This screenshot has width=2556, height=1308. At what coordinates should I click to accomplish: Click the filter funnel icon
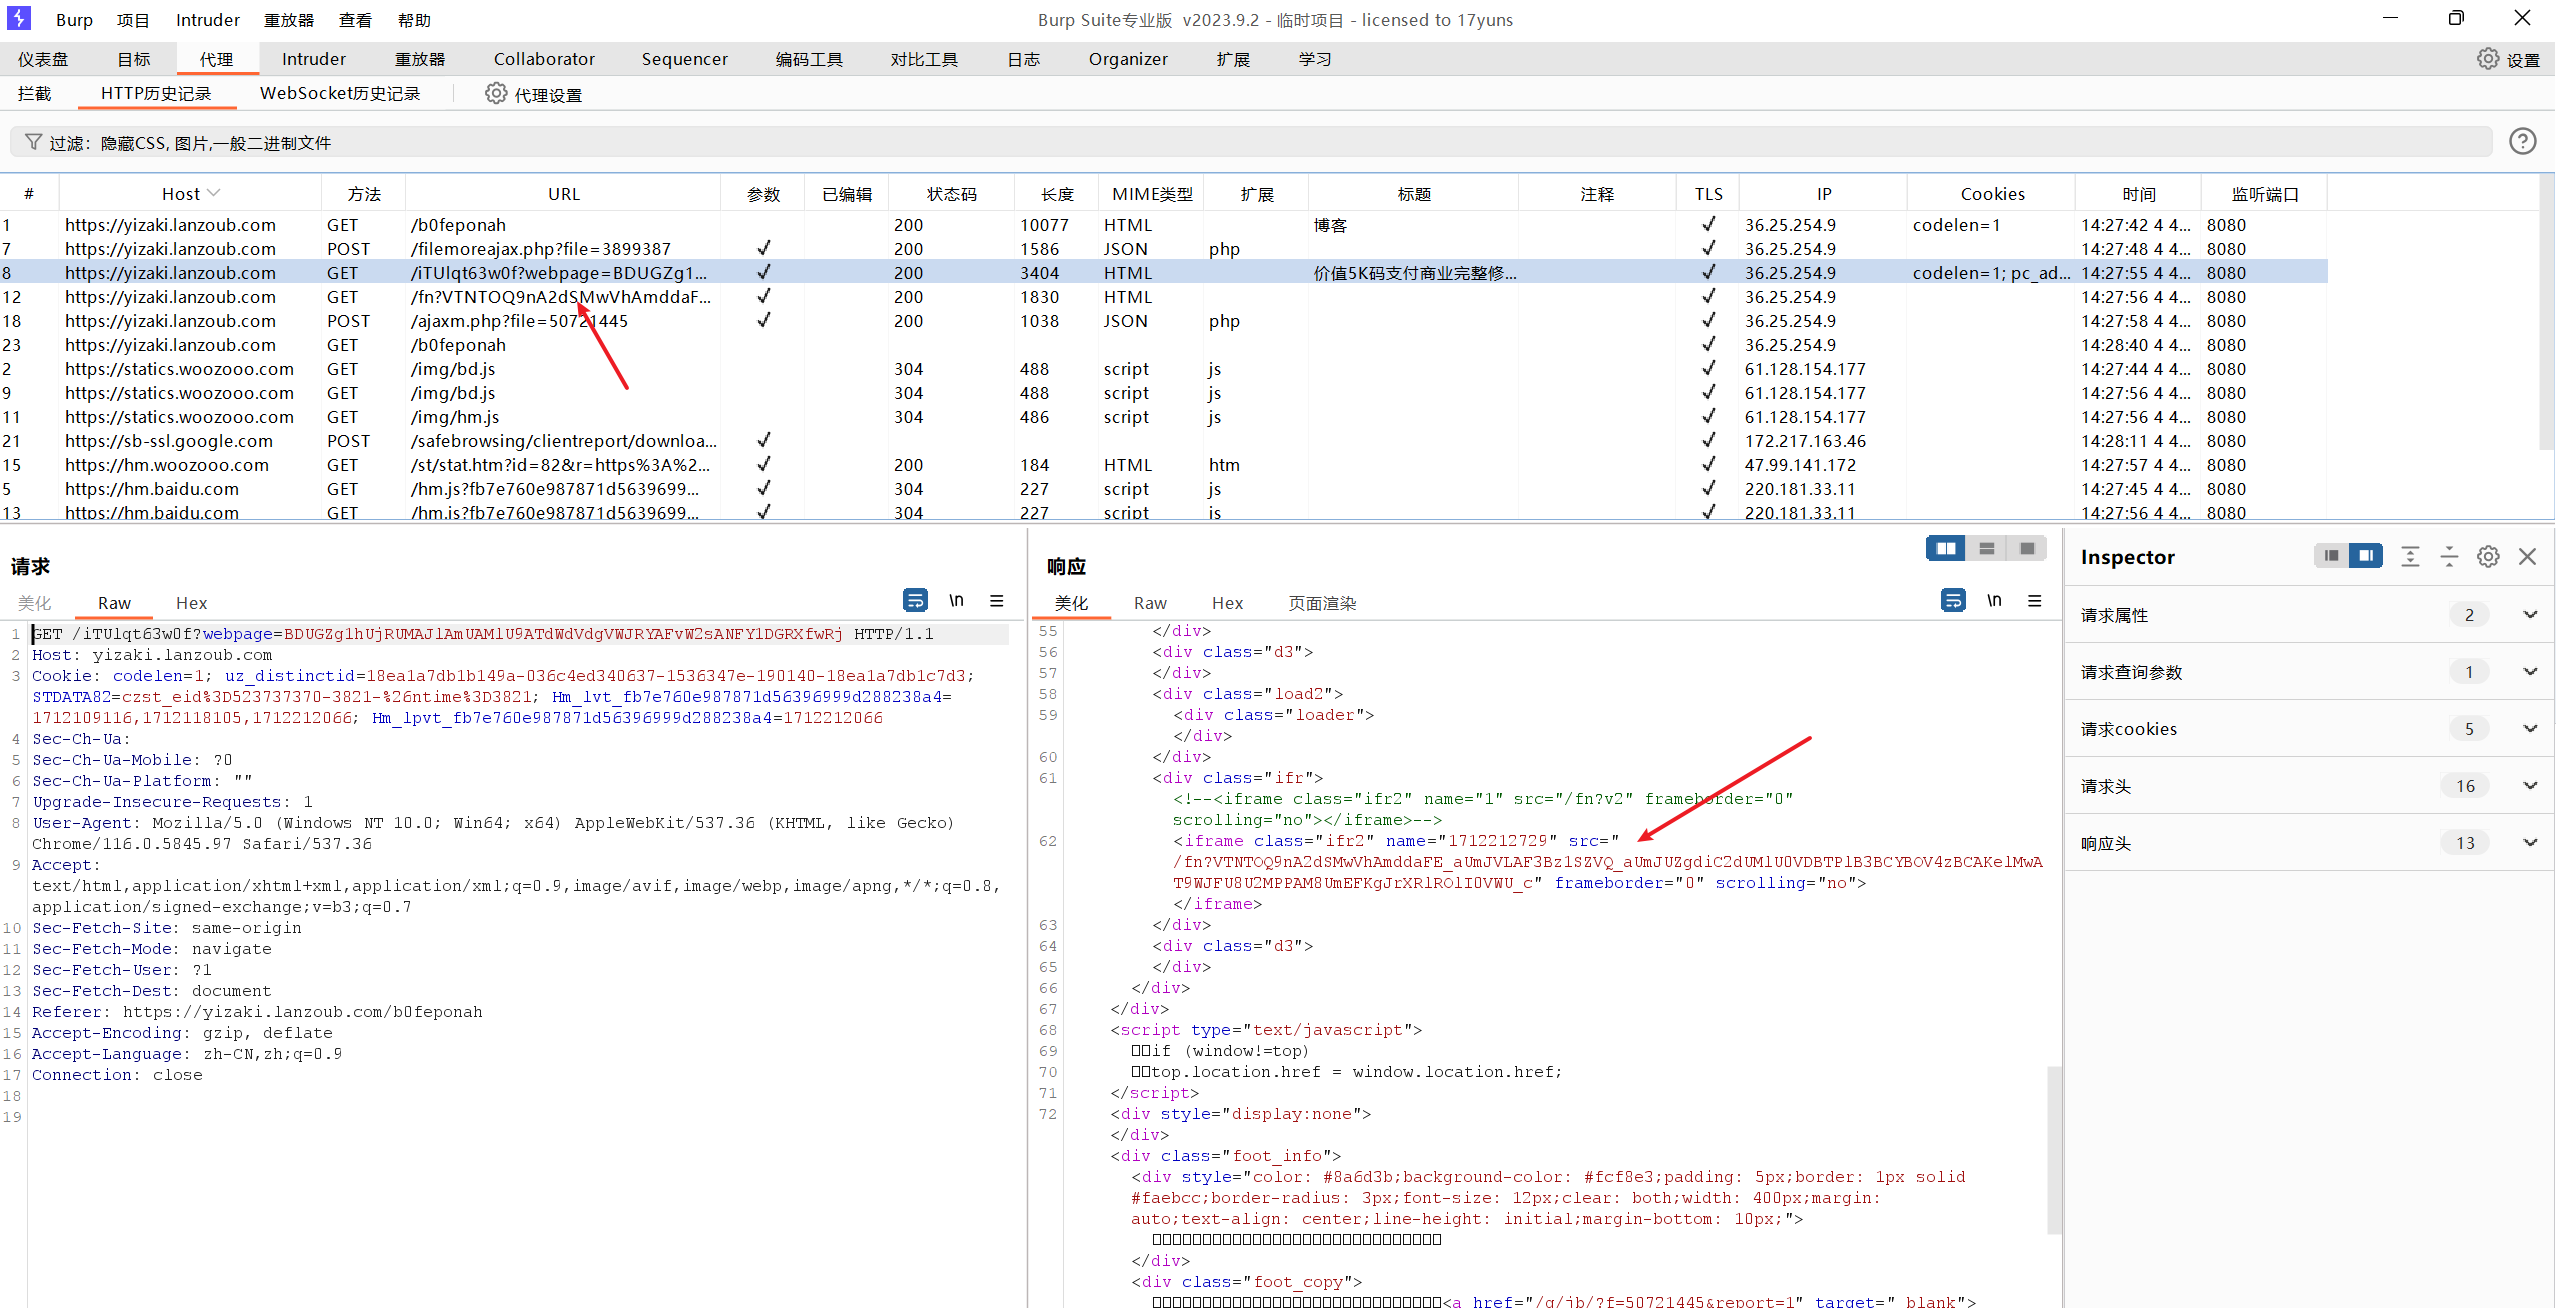33,143
